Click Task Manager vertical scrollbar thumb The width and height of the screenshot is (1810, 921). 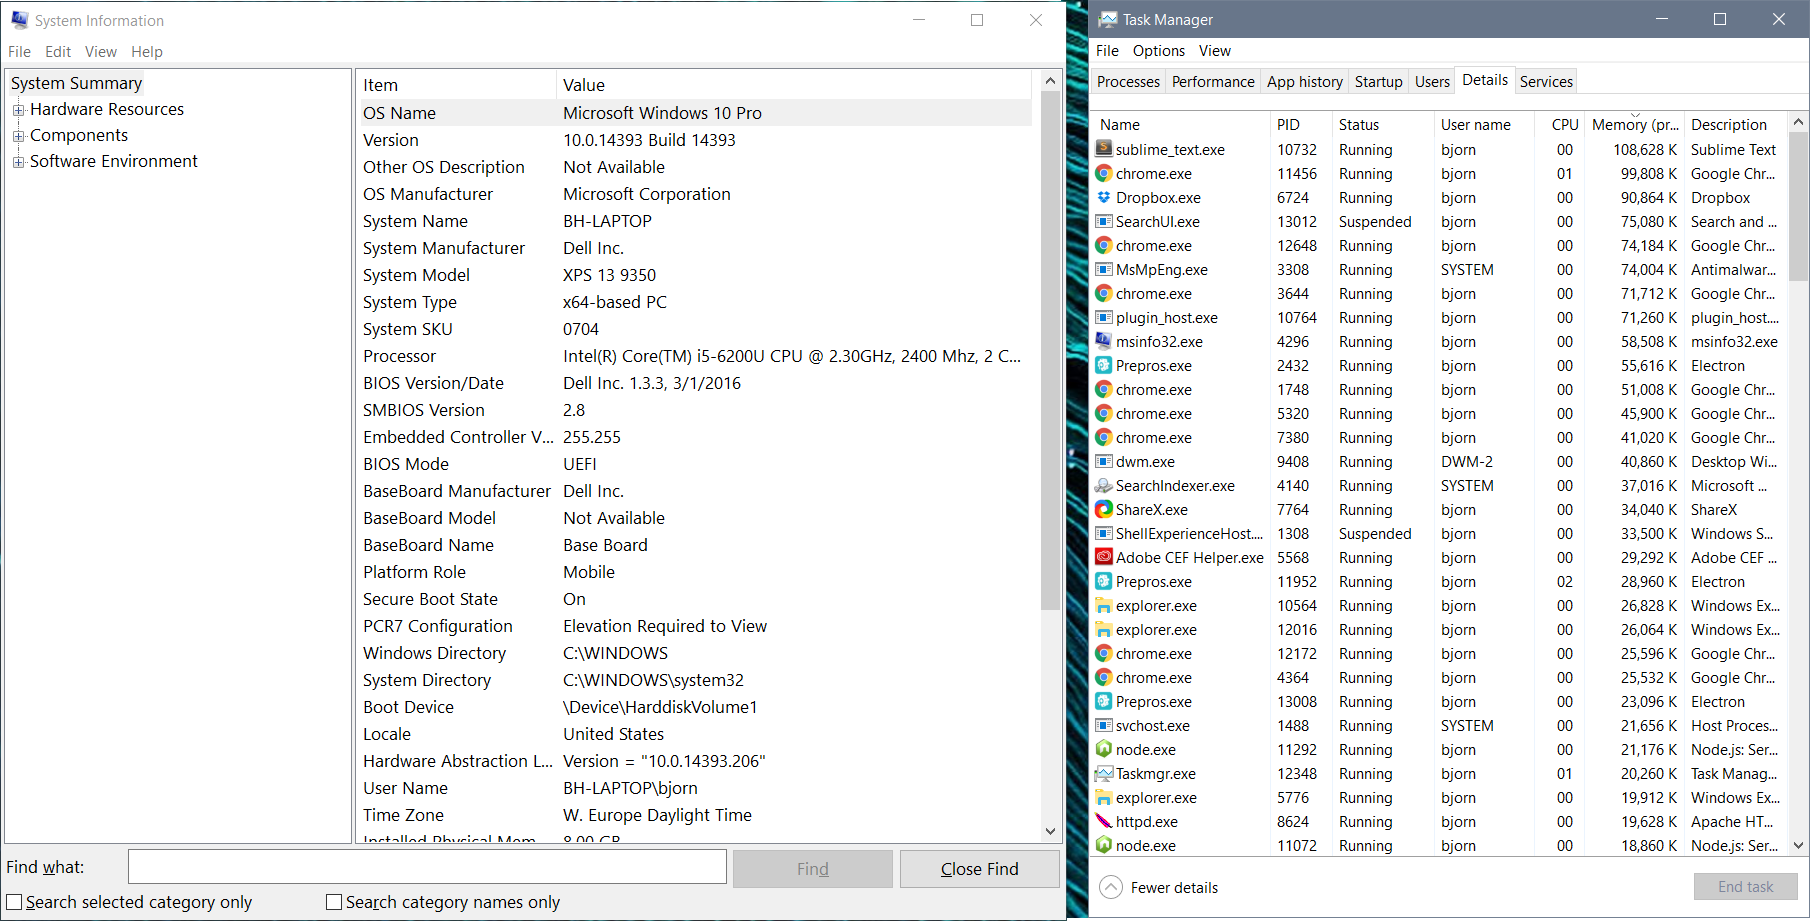(1798, 205)
